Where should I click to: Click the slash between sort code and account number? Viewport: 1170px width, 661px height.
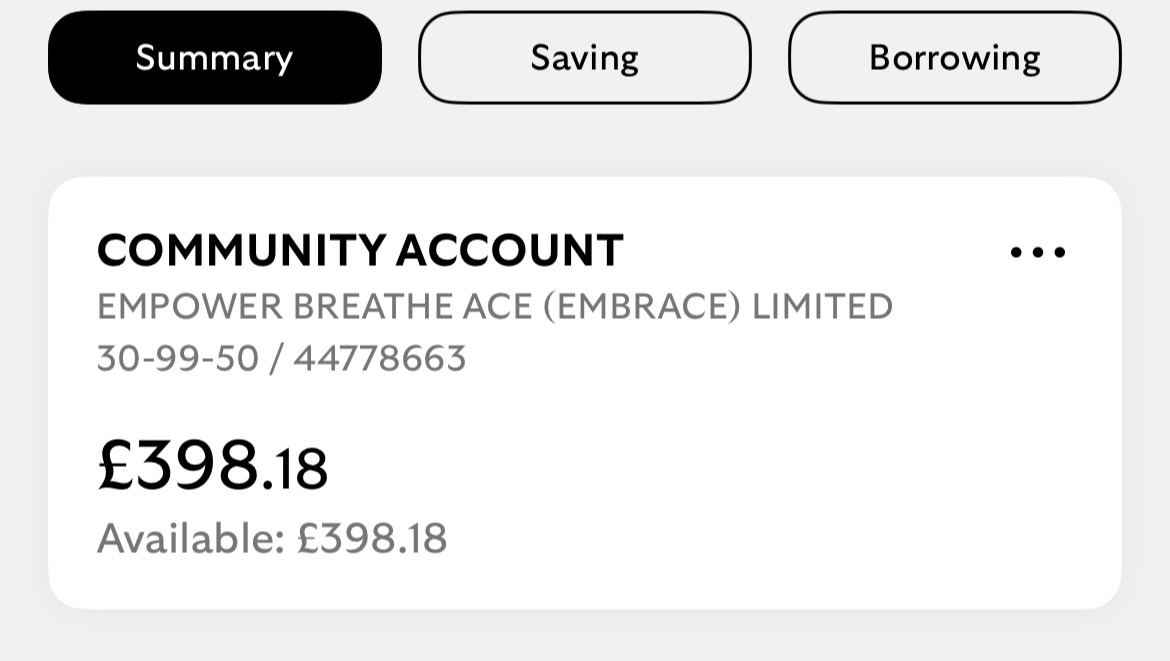tap(276, 358)
